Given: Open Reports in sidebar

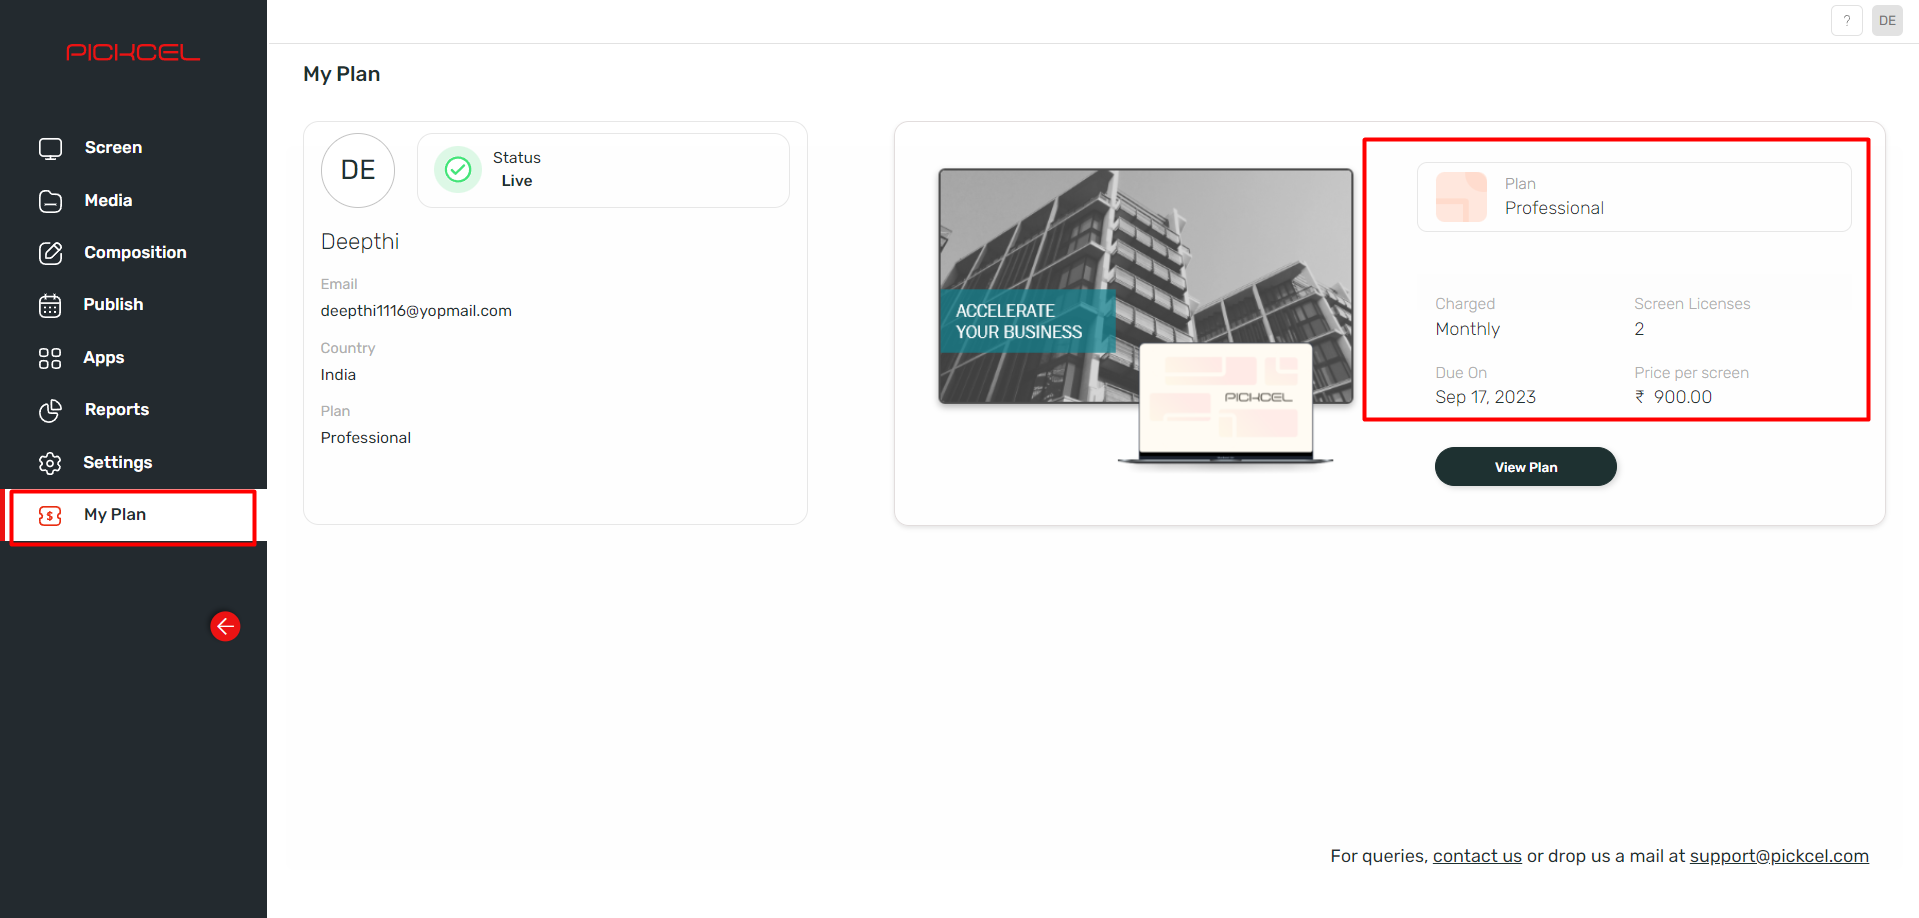Looking at the screenshot, I should (x=133, y=410).
